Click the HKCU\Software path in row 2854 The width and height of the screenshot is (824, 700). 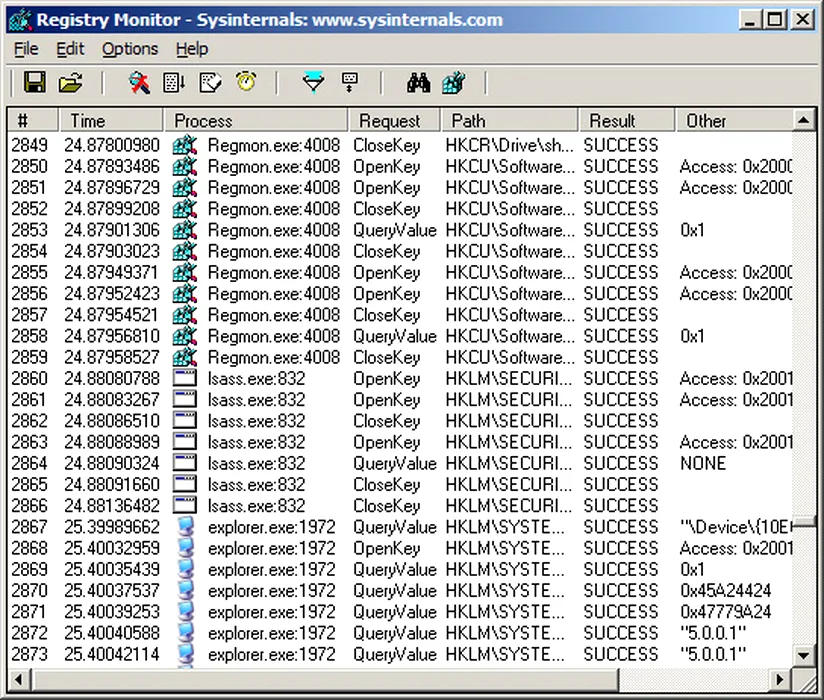tap(510, 251)
